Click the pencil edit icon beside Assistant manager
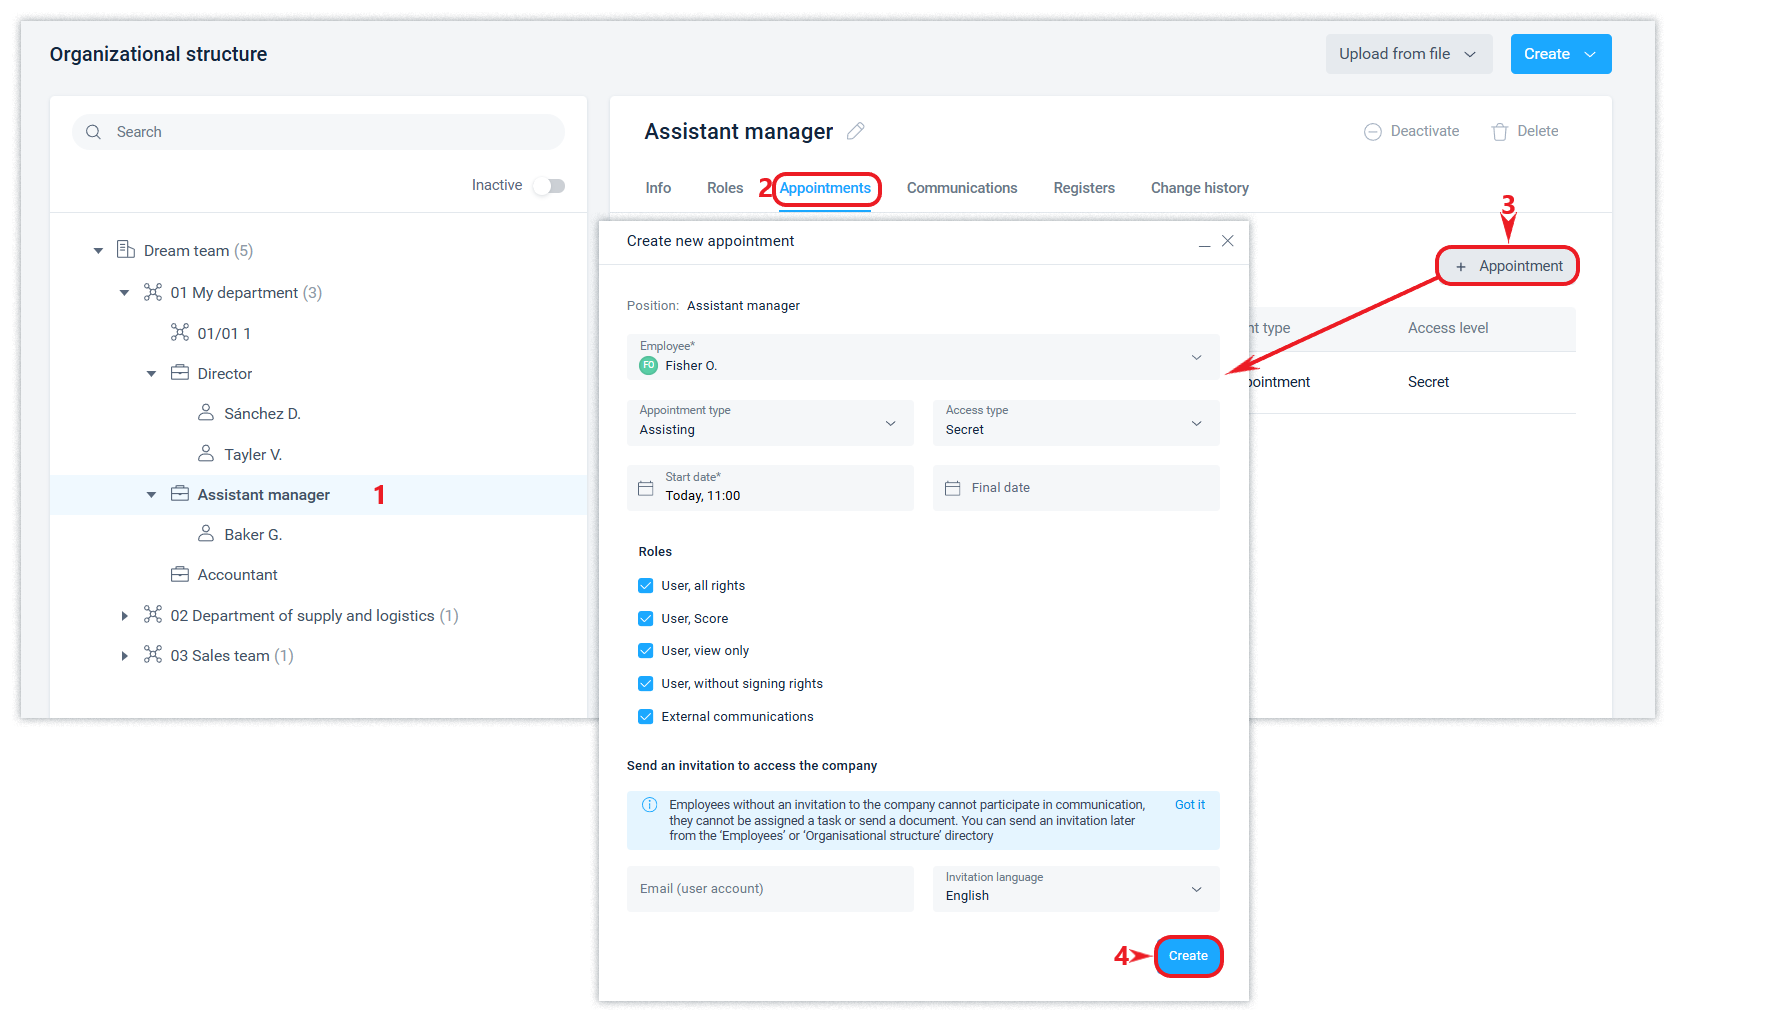1781x1021 pixels. tap(855, 131)
